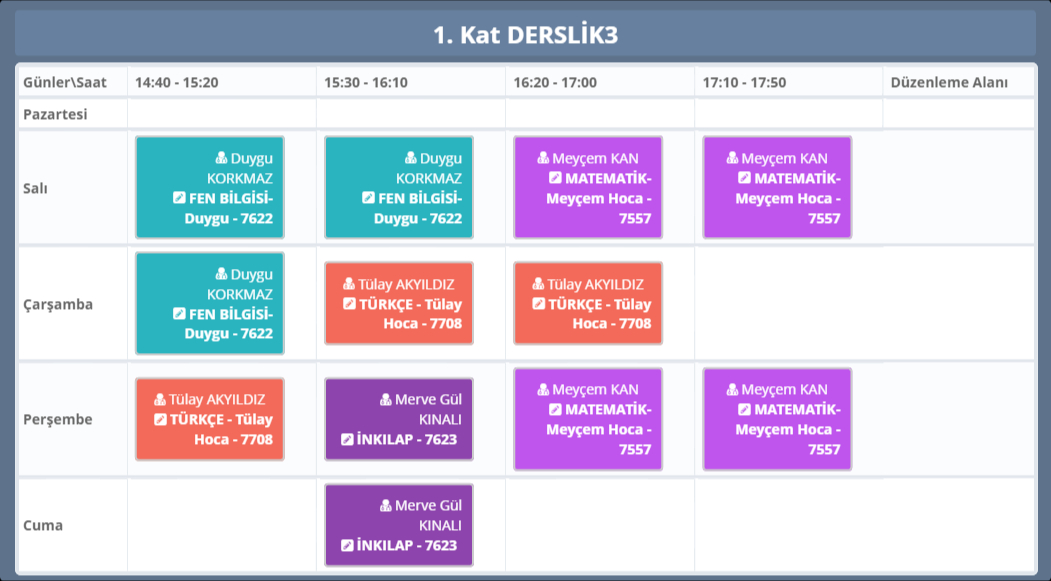Click the empty Pazartesi 14:40 cell

click(221, 114)
